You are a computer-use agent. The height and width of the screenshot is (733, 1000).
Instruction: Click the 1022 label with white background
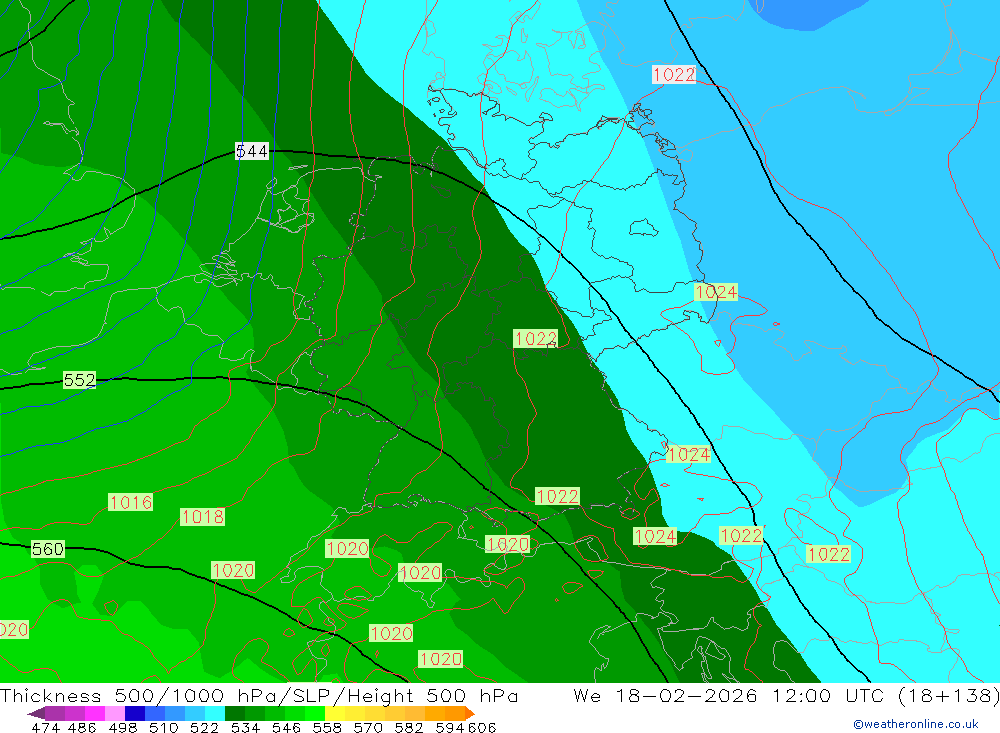[x=674, y=75]
